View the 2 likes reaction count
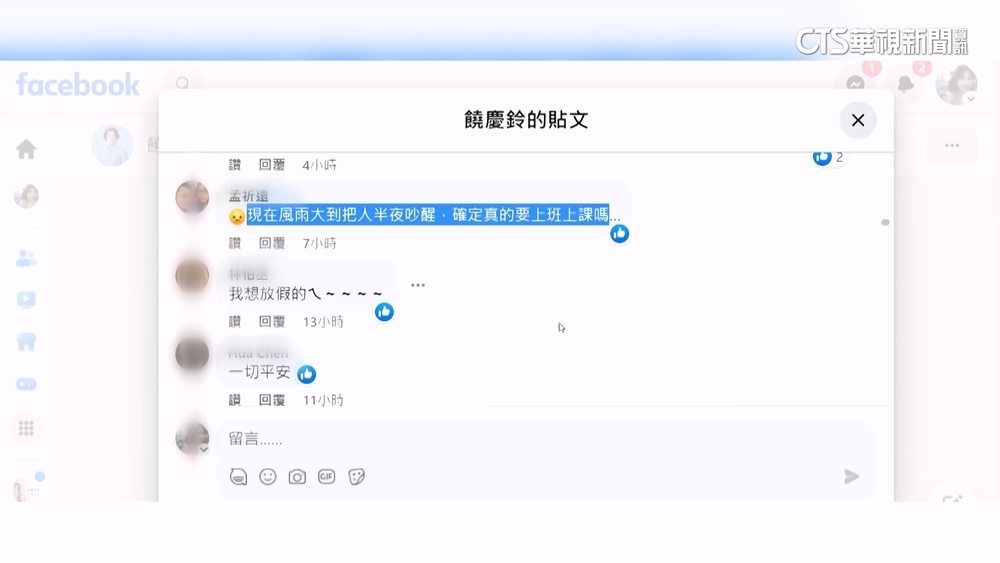The width and height of the screenshot is (1000, 563). click(x=828, y=157)
